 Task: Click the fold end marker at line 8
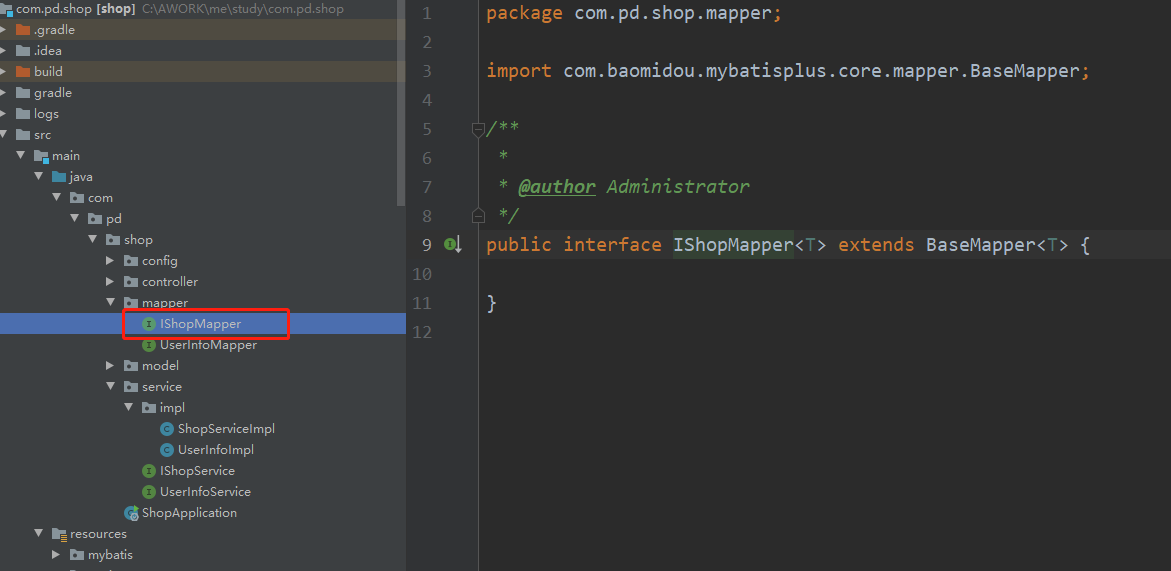(x=478, y=216)
